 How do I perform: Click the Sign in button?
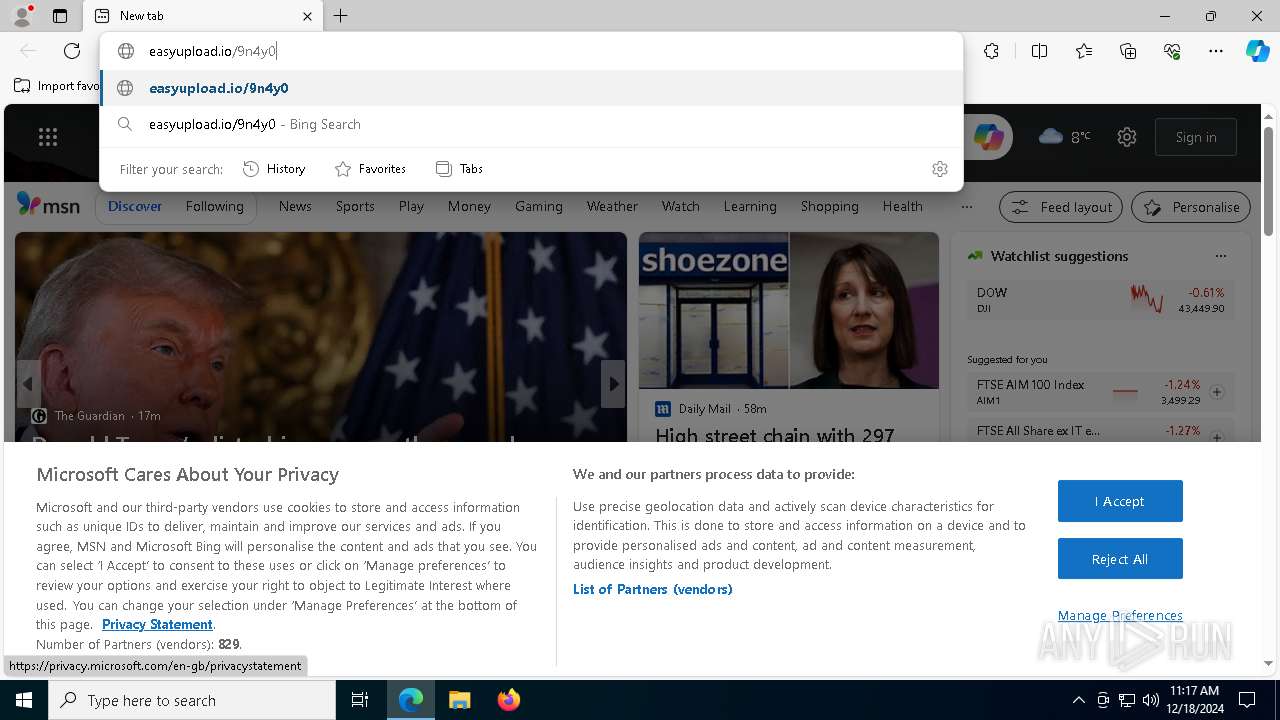[x=1196, y=137]
